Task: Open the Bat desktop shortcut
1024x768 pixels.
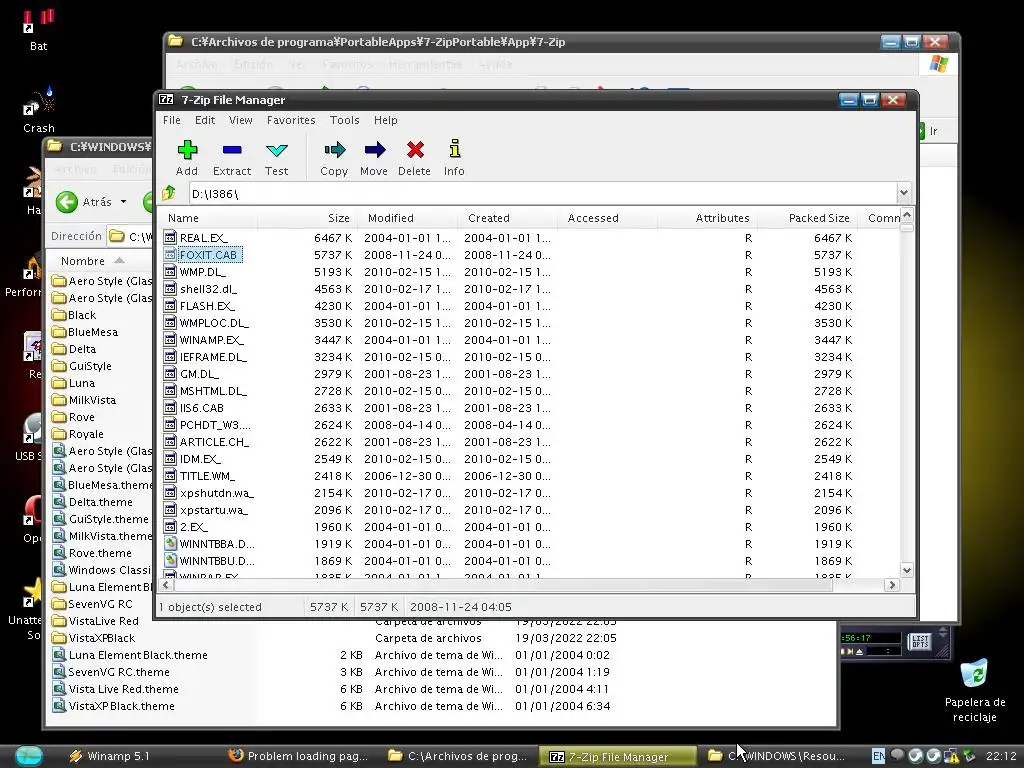Action: [x=39, y=29]
